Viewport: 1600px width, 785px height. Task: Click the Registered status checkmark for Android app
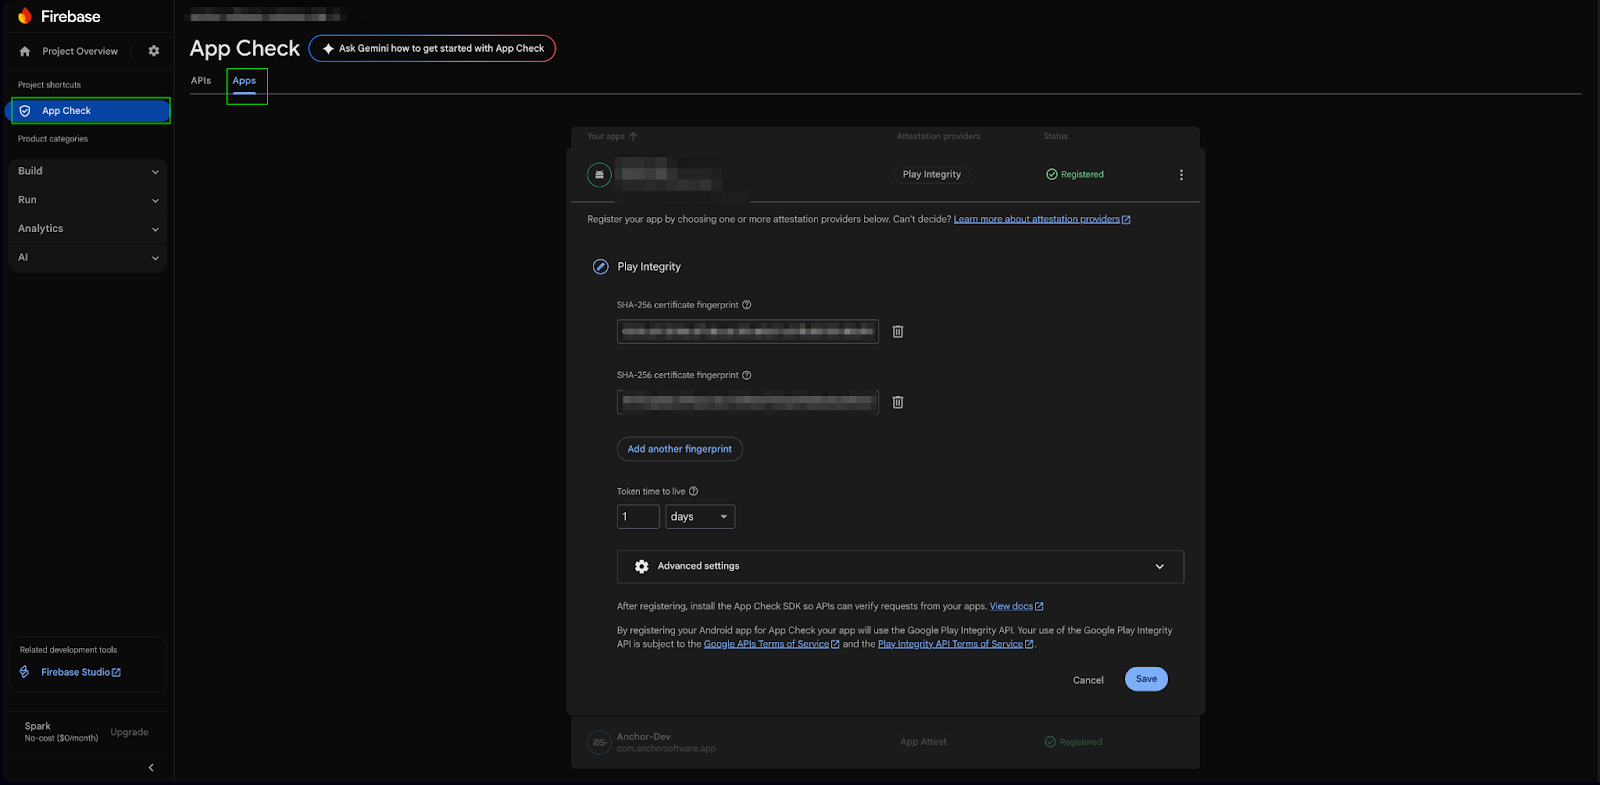click(1052, 174)
